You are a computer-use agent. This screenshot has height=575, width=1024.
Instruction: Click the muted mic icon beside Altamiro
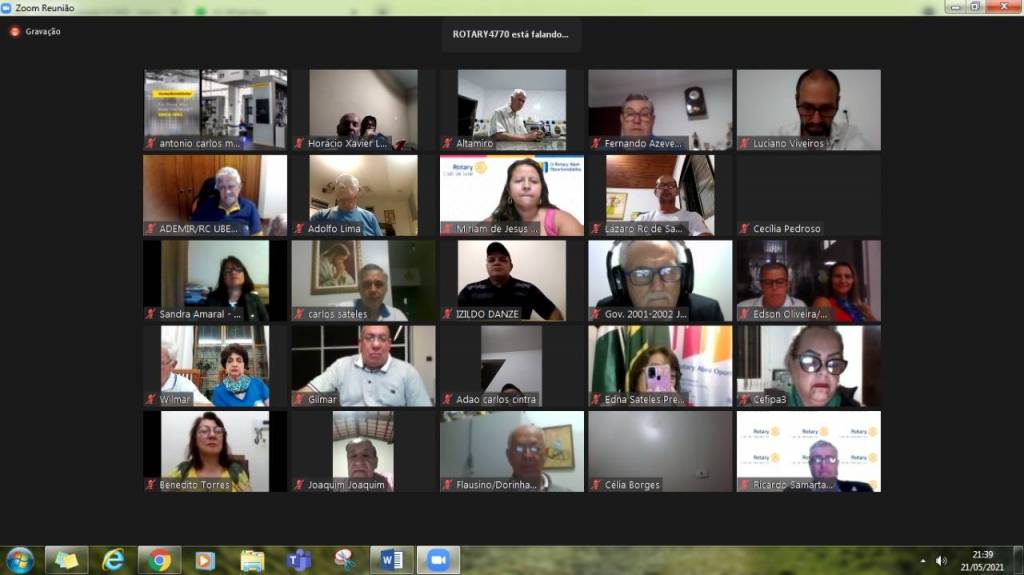[x=448, y=143]
